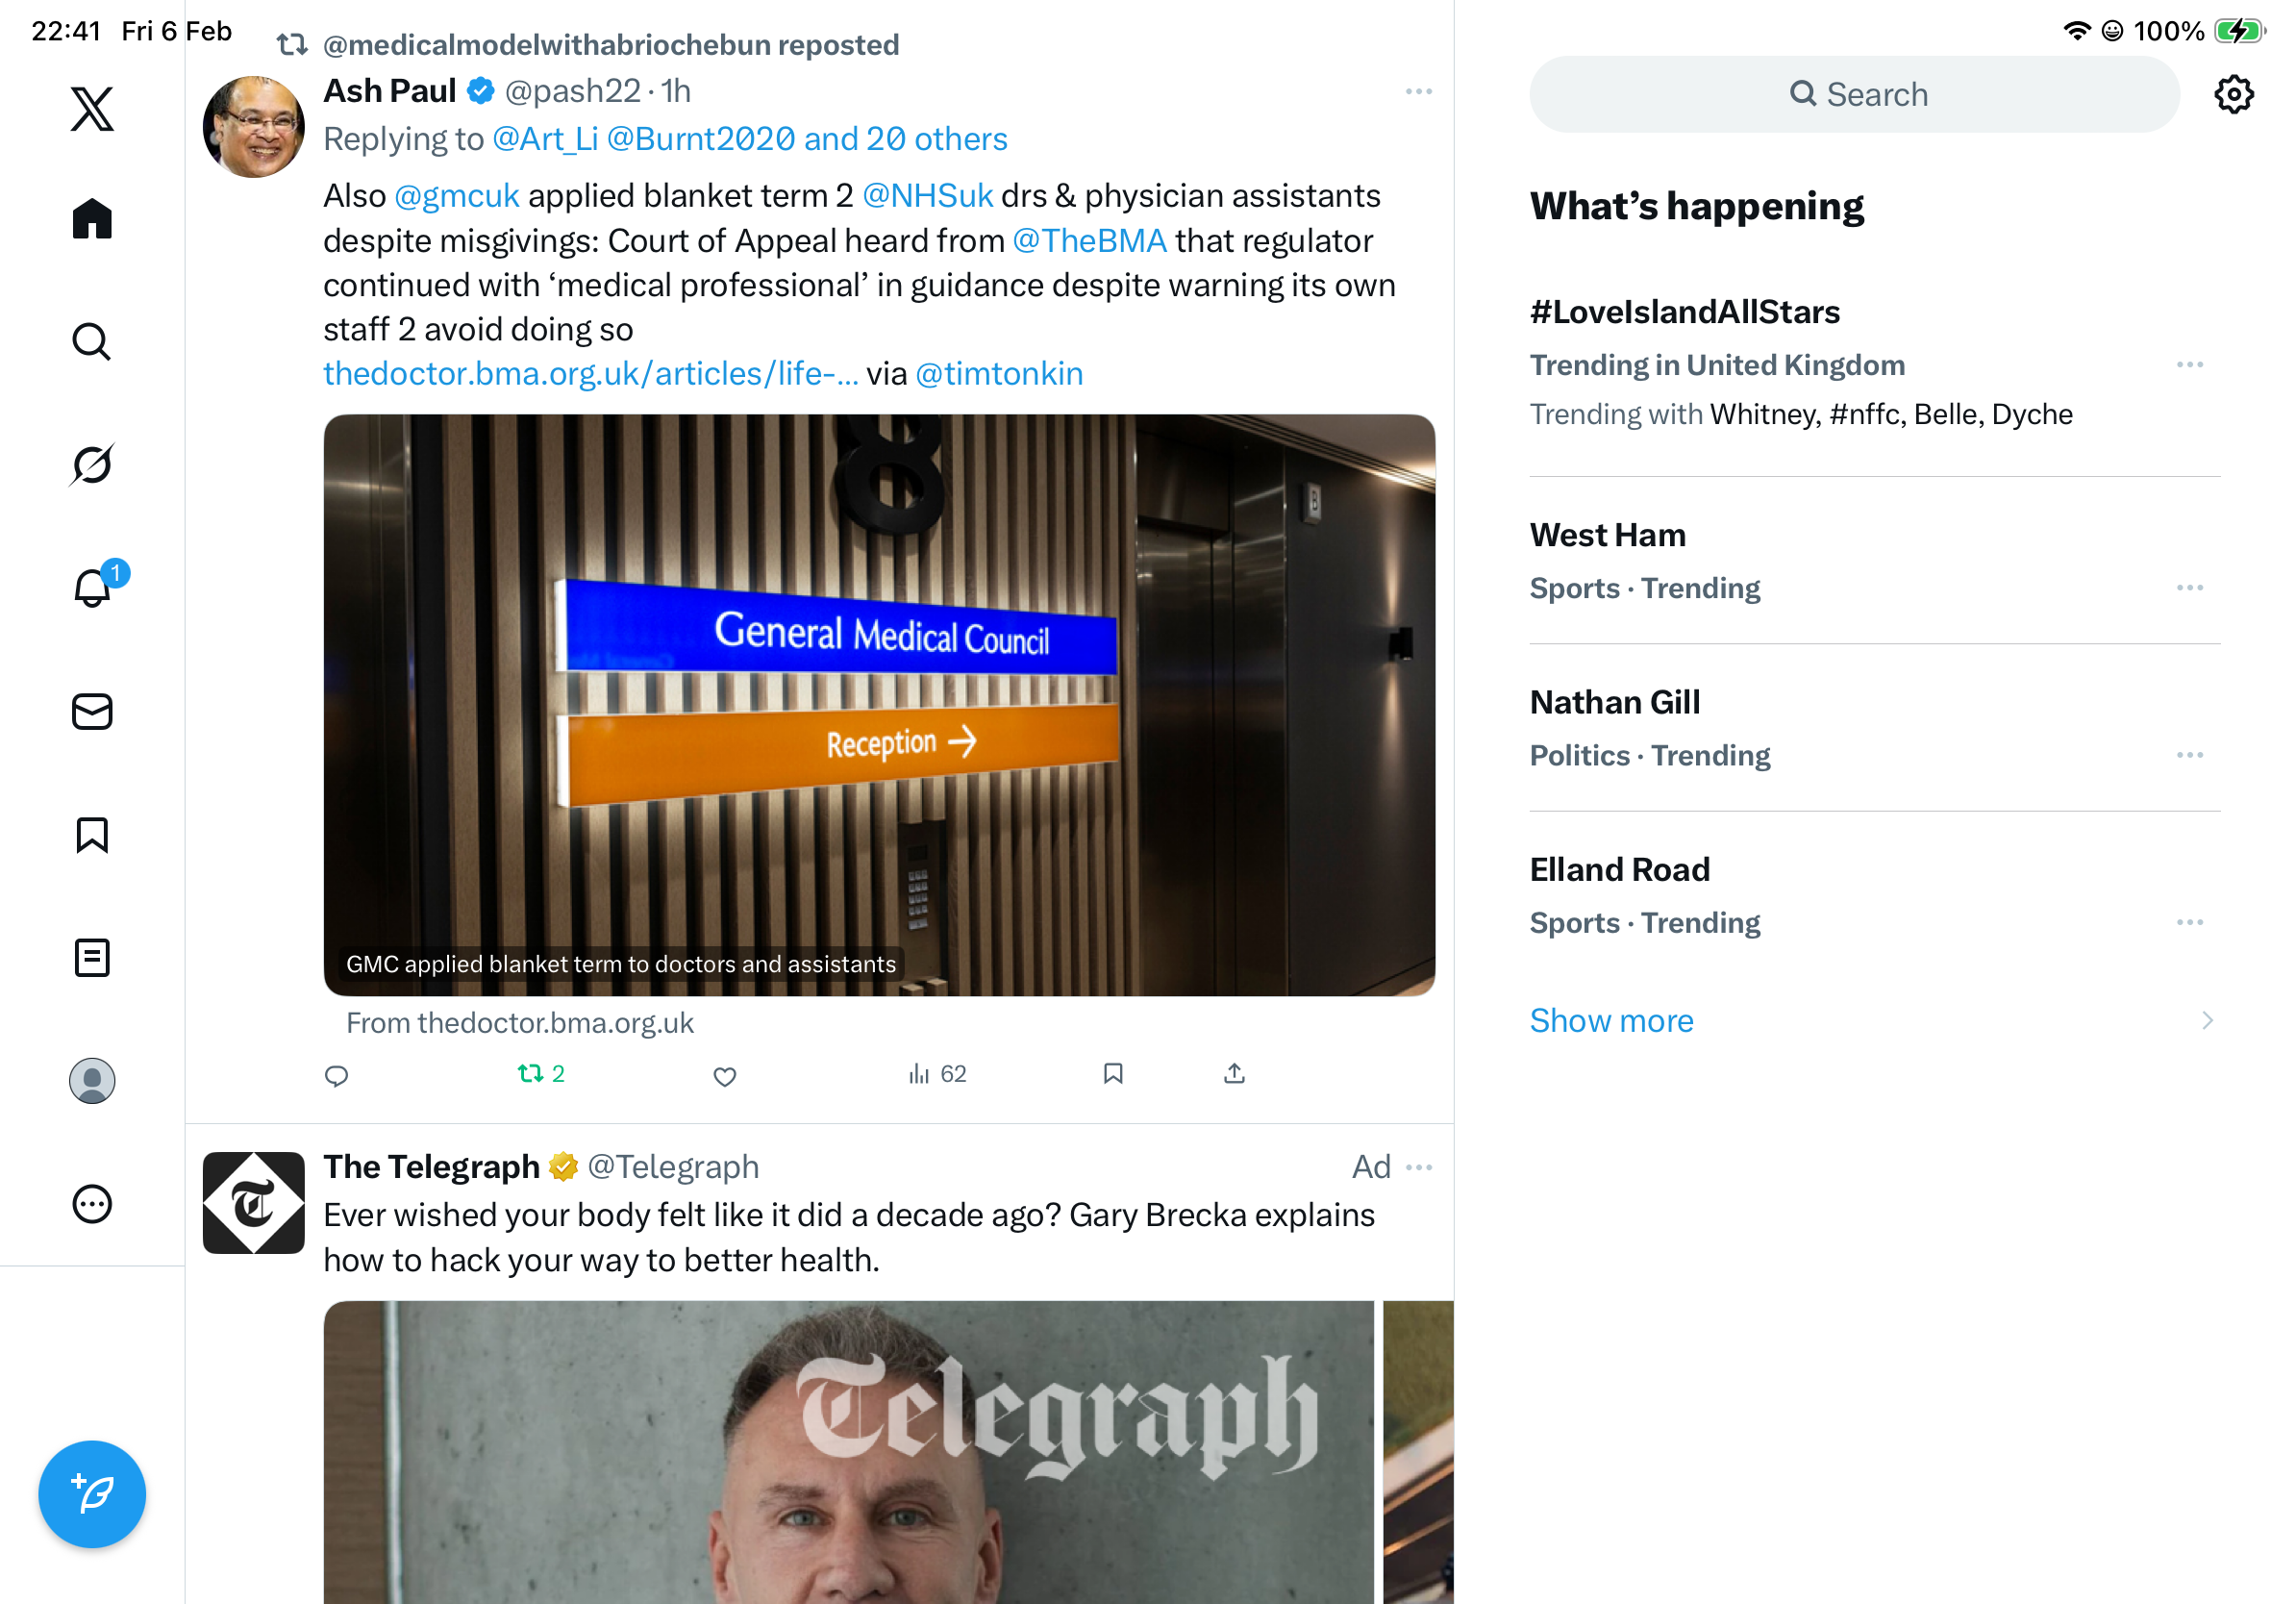The width and height of the screenshot is (2296, 1604).
Task: Open options for West Ham trend
Action: click(2190, 588)
